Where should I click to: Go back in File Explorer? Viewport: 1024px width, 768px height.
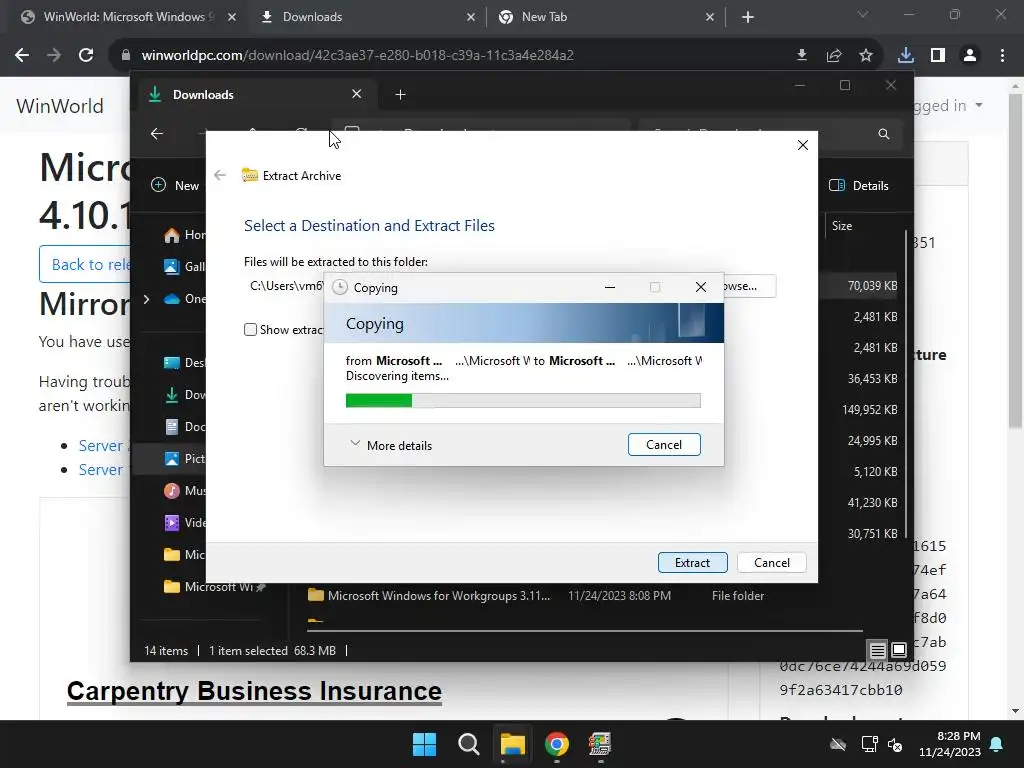pos(157,134)
